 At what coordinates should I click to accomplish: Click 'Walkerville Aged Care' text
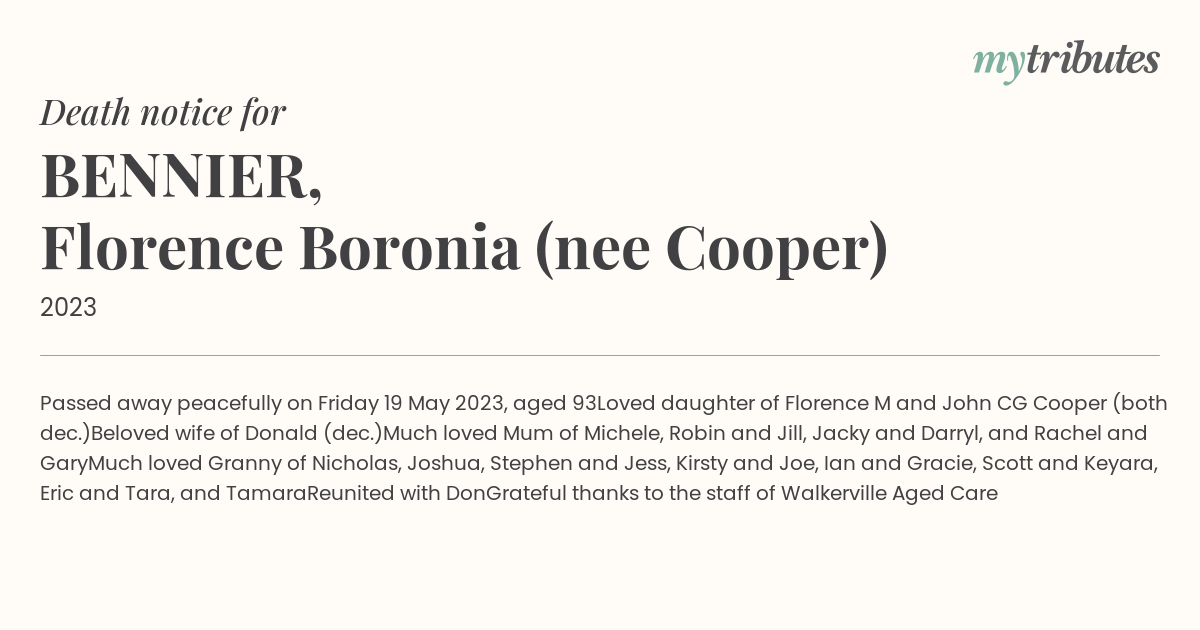click(x=889, y=494)
